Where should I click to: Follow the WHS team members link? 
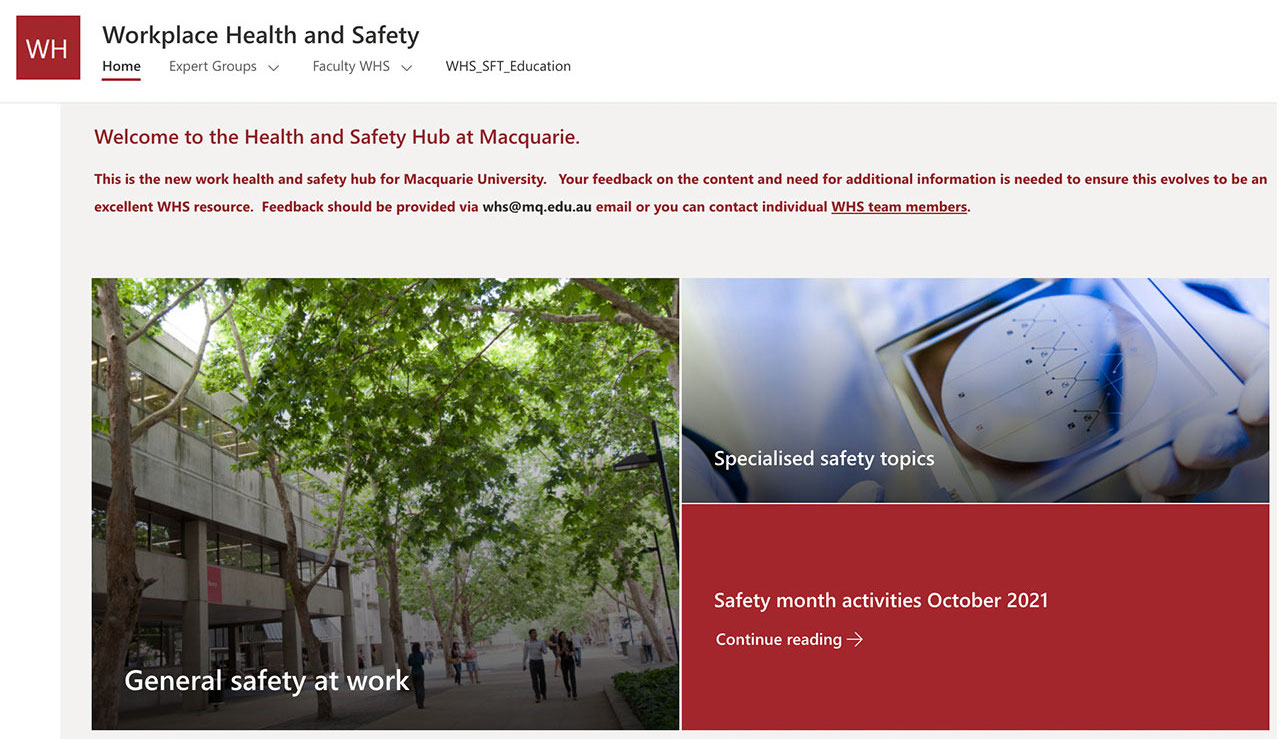[x=899, y=207]
